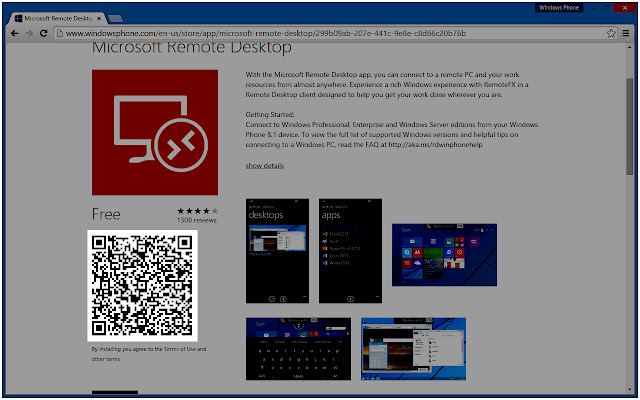Open the on-screen keyboard screenshot thumbnail
640x400 pixels.
pyautogui.click(x=298, y=349)
